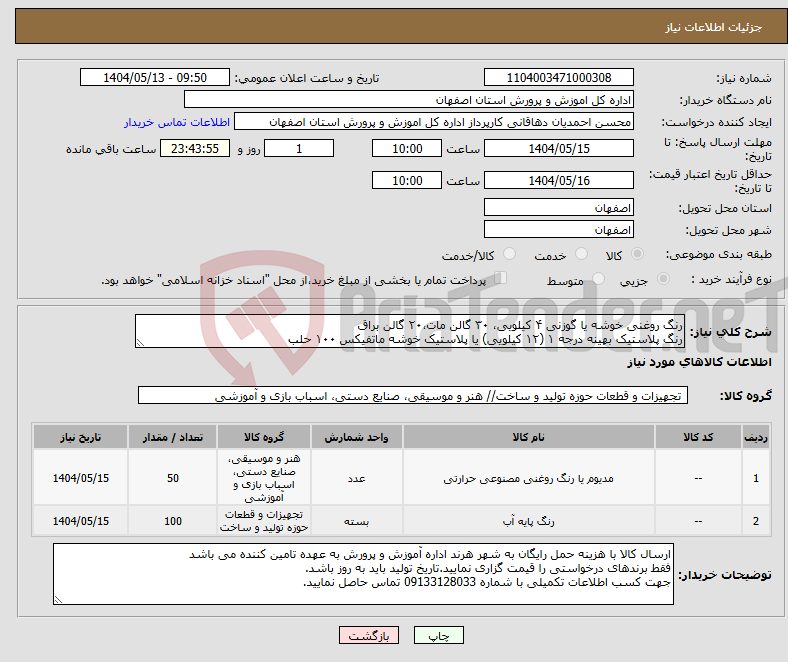Click the quantity cell 100
The image size is (788, 662).
pos(173,521)
